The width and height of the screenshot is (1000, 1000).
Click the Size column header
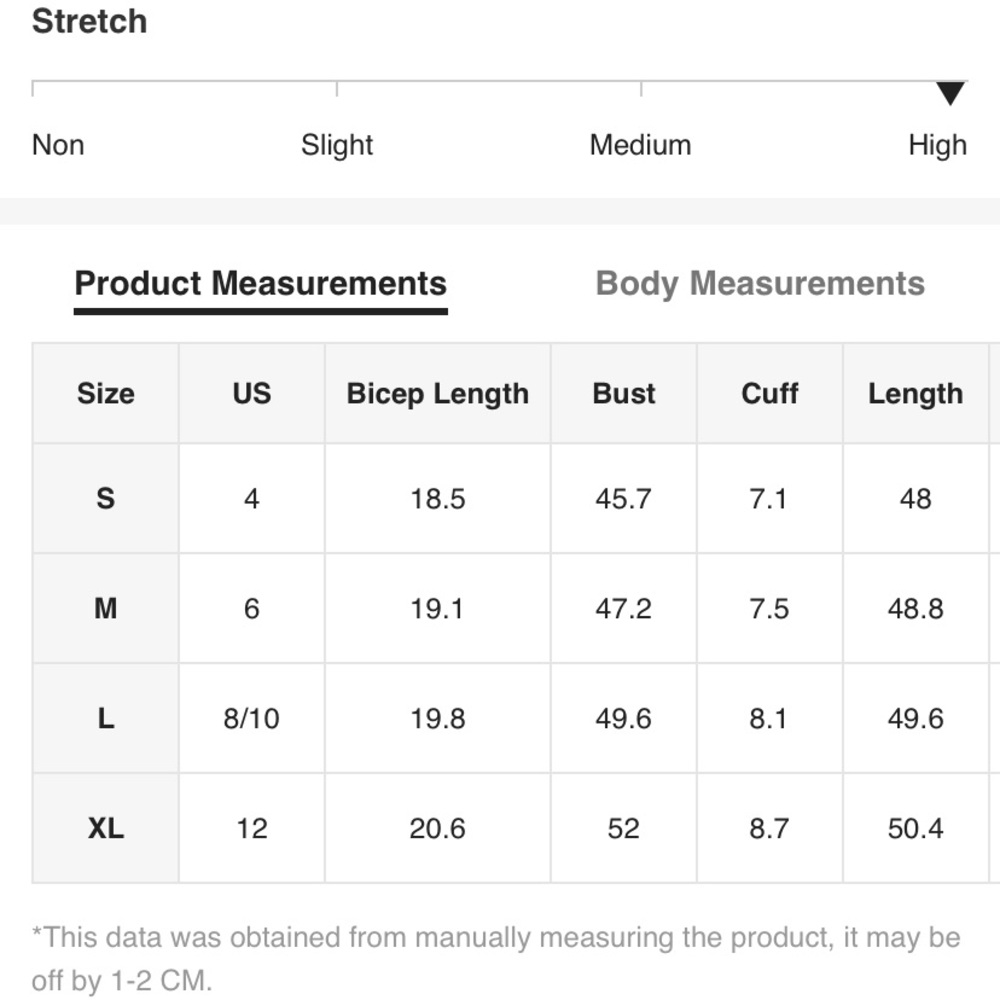[x=105, y=394]
